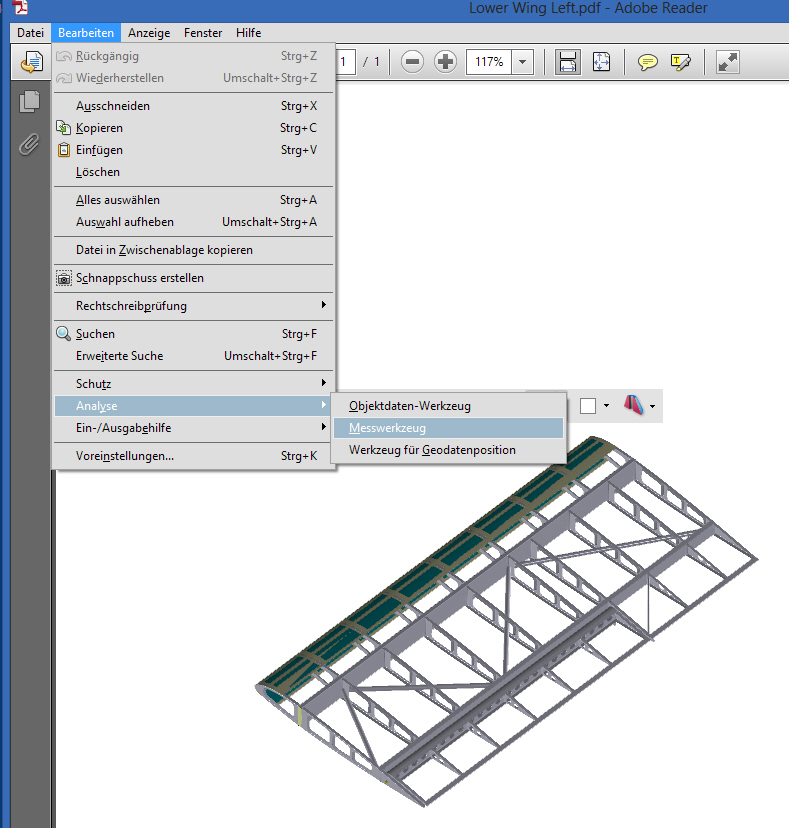The height and width of the screenshot is (828, 789).
Task: Close the Bearbeiten menu
Action: pyautogui.click(x=86, y=33)
